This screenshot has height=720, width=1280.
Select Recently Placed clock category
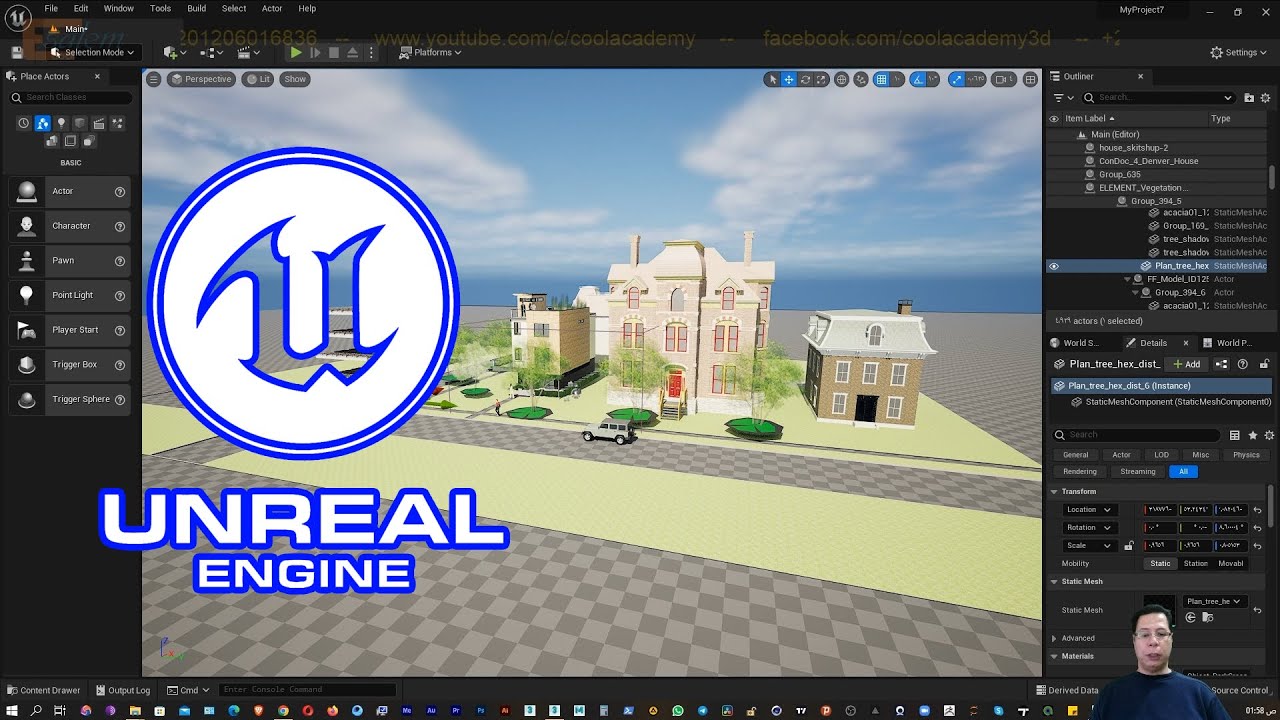(24, 123)
